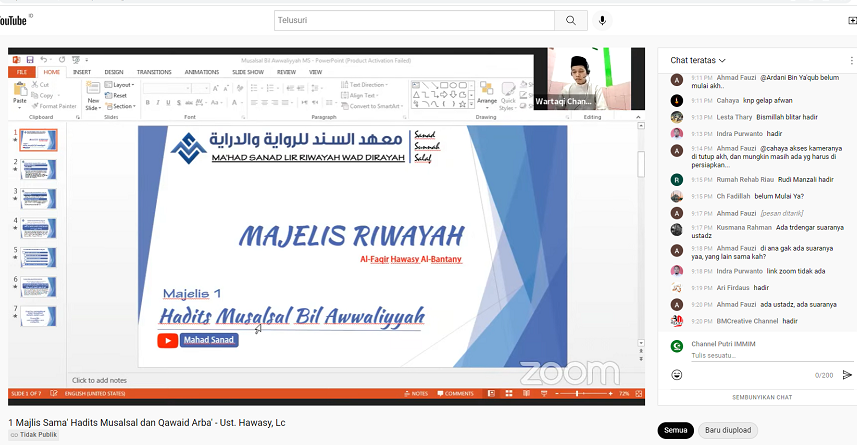Switch to Slide Sorter view icon
The width and height of the screenshot is (857, 445).
[509, 394]
